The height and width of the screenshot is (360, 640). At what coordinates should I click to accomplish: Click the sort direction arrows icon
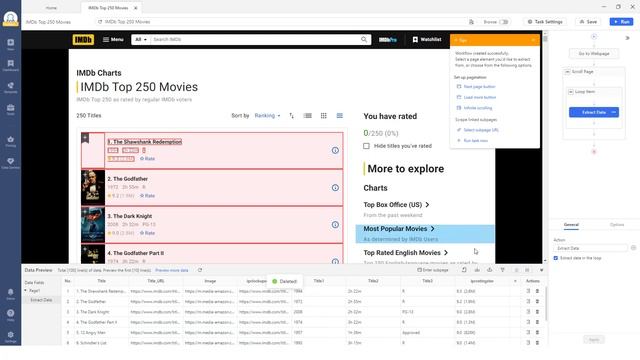coord(291,116)
